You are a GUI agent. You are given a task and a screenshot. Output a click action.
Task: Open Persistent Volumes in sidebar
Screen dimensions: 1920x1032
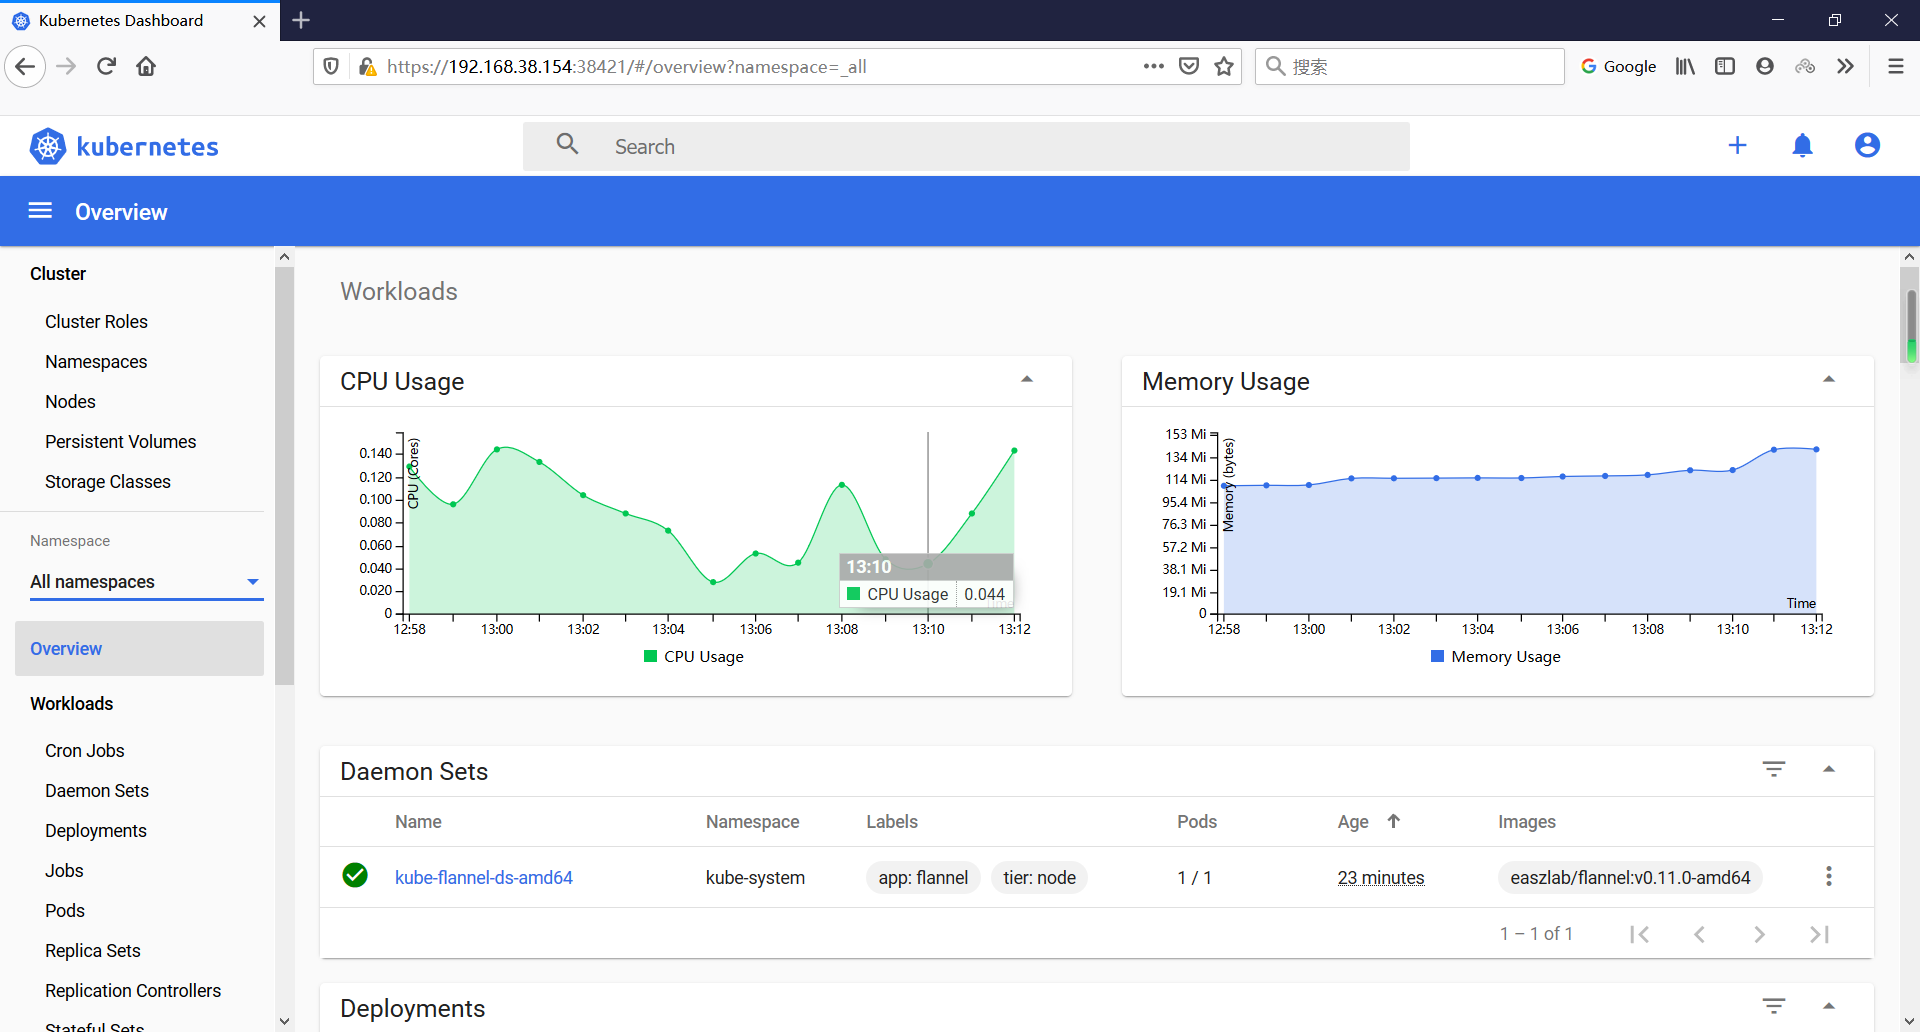[120, 442]
